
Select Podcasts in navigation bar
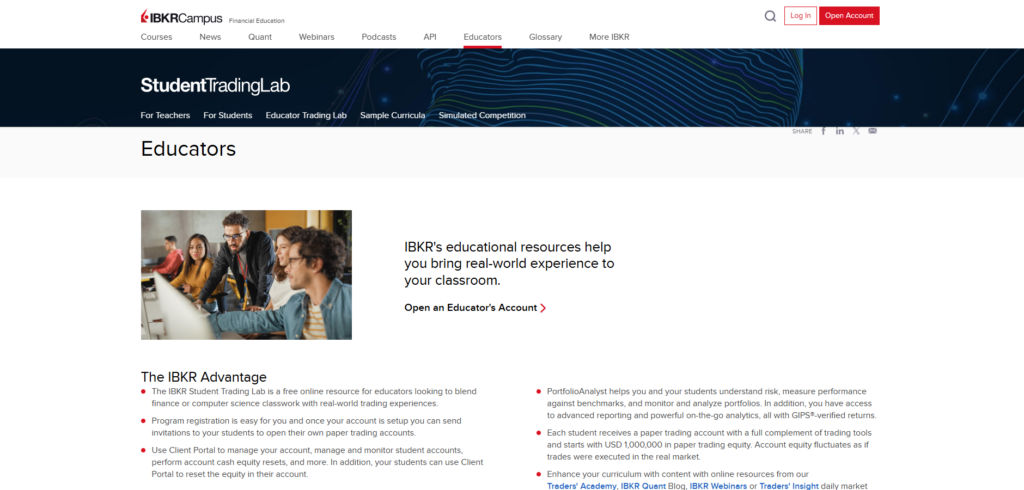(x=379, y=37)
